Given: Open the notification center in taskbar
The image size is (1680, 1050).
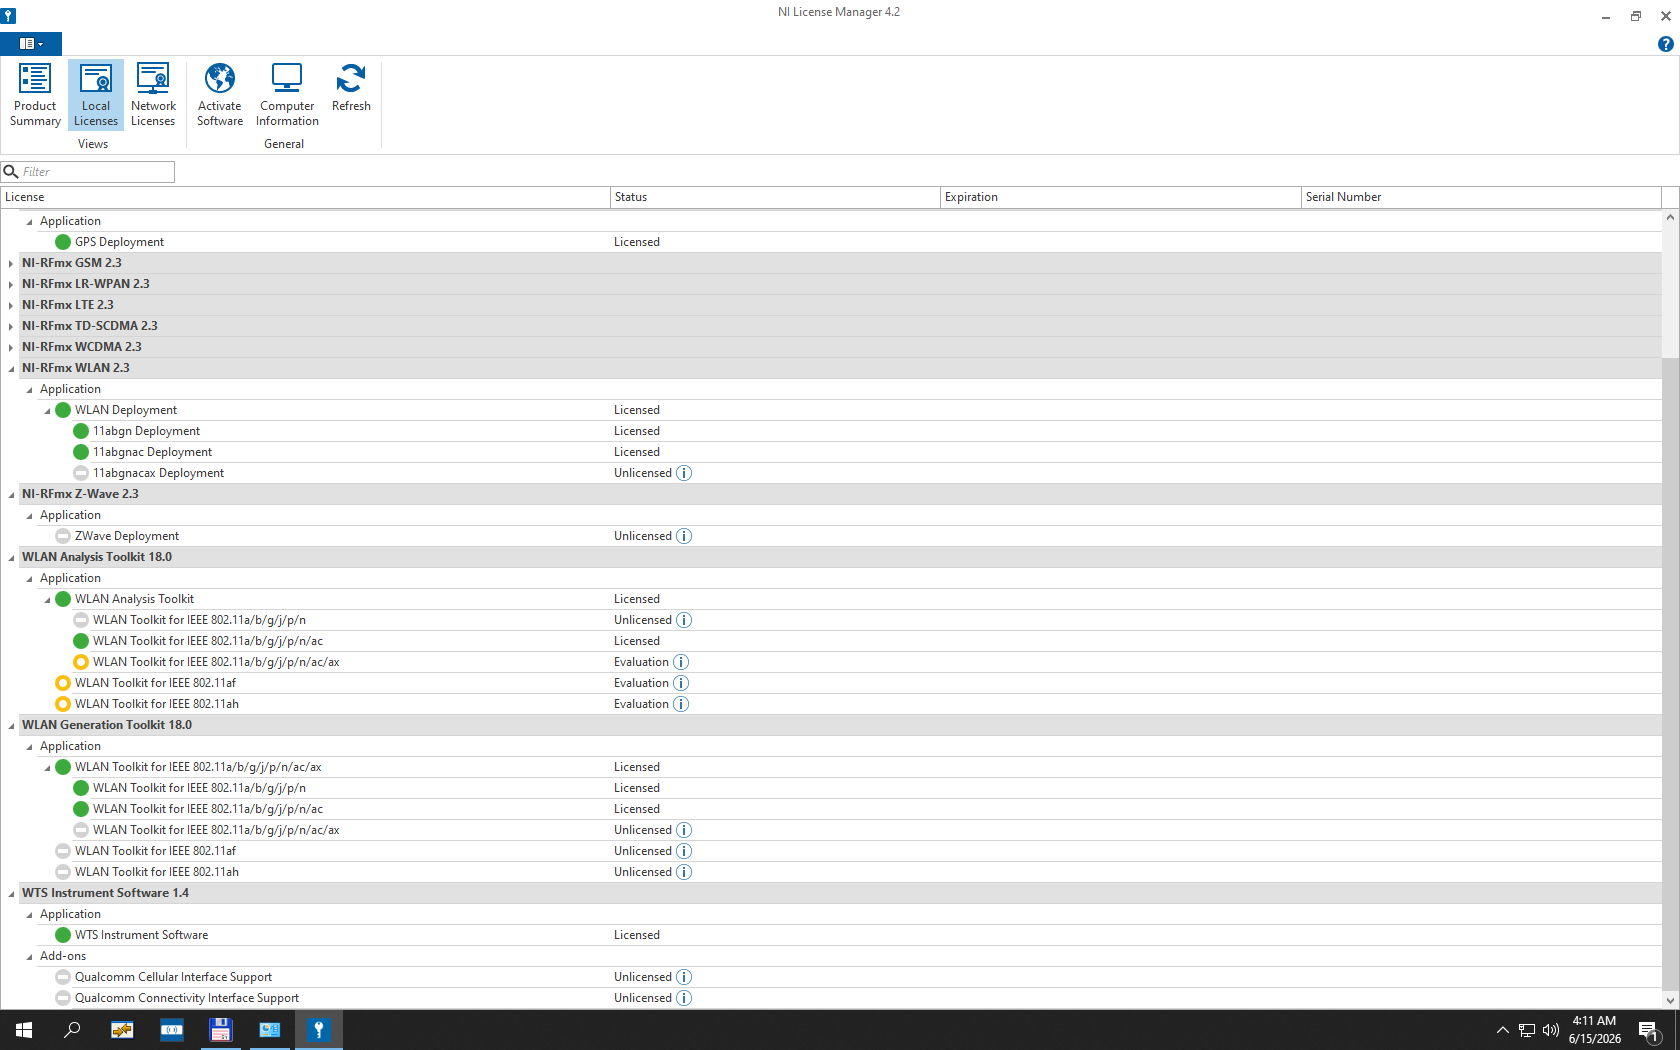Looking at the screenshot, I should [x=1649, y=1030].
